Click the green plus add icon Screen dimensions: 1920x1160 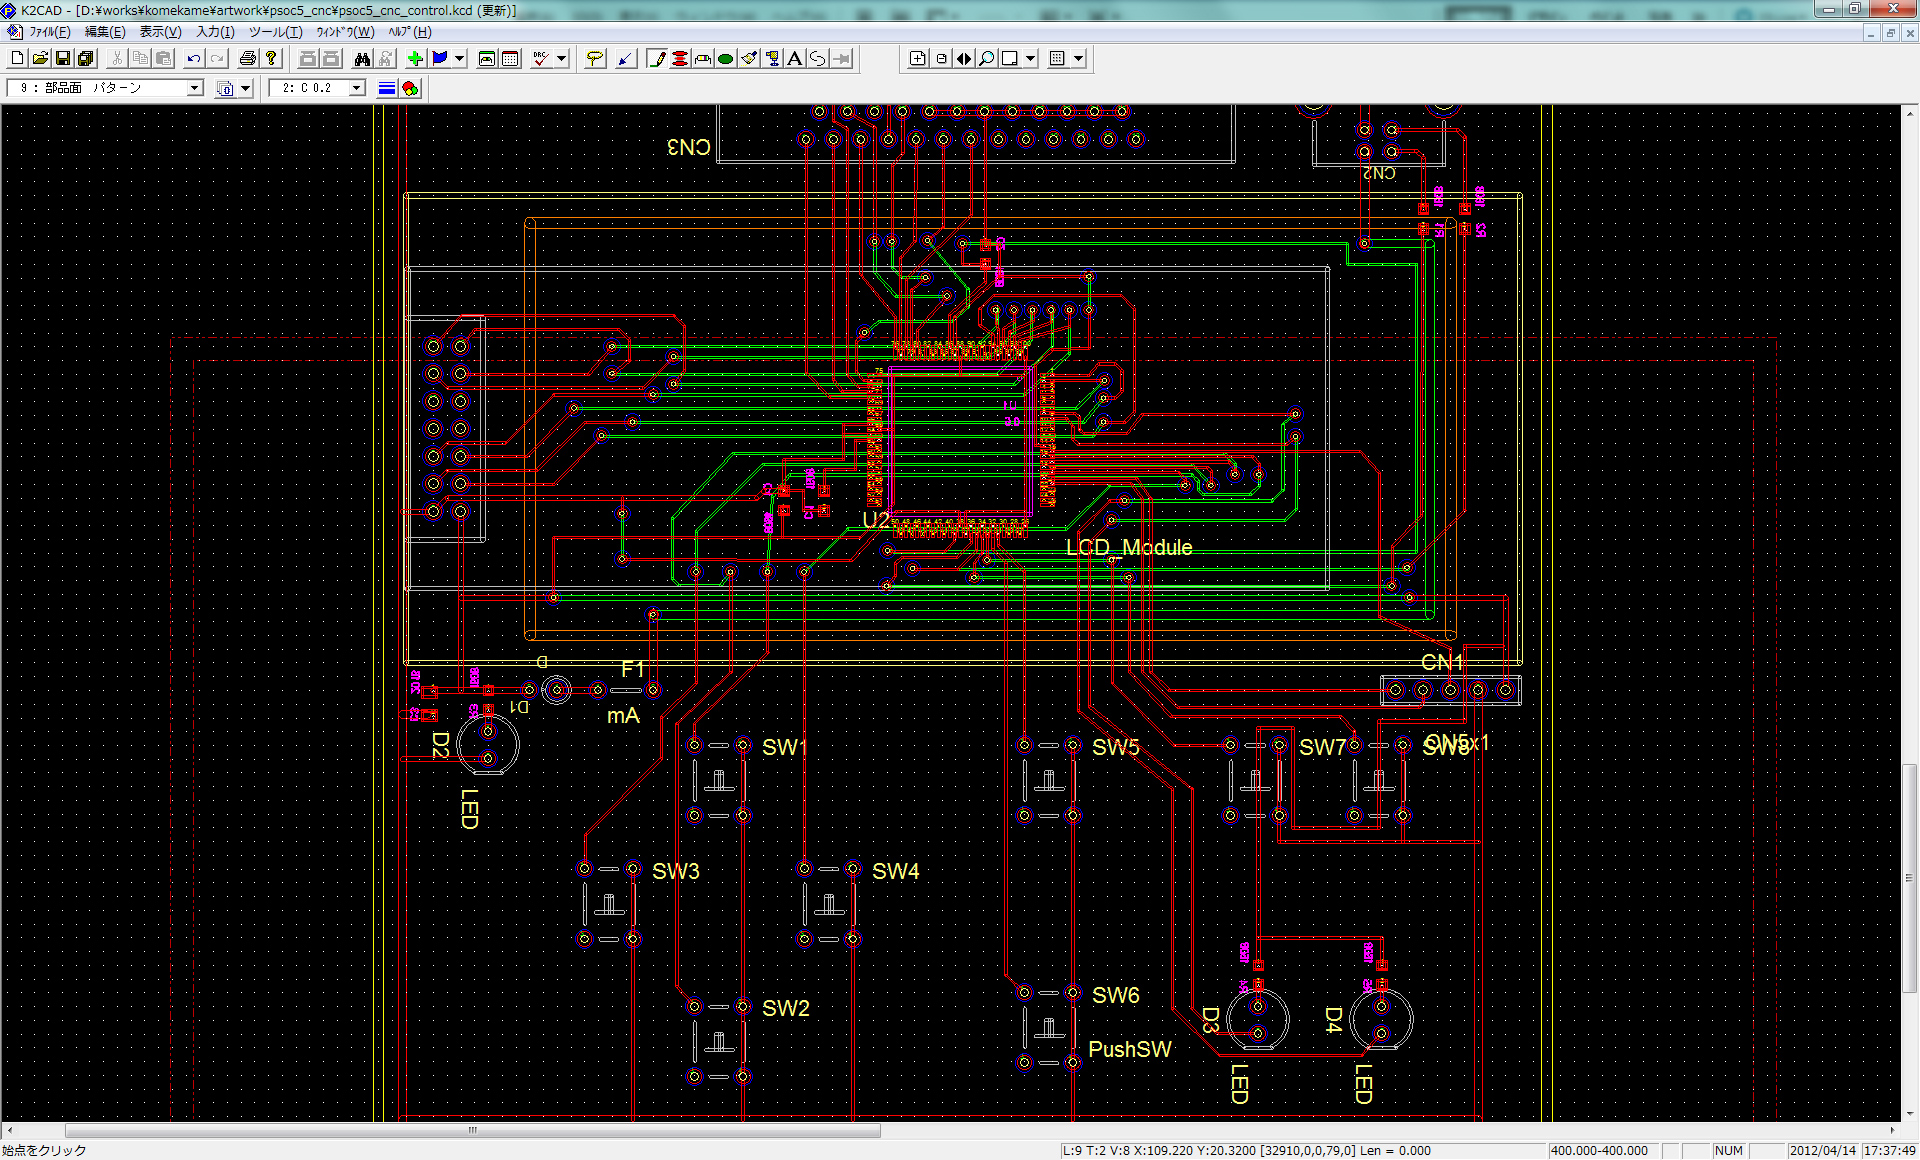pyautogui.click(x=415, y=59)
